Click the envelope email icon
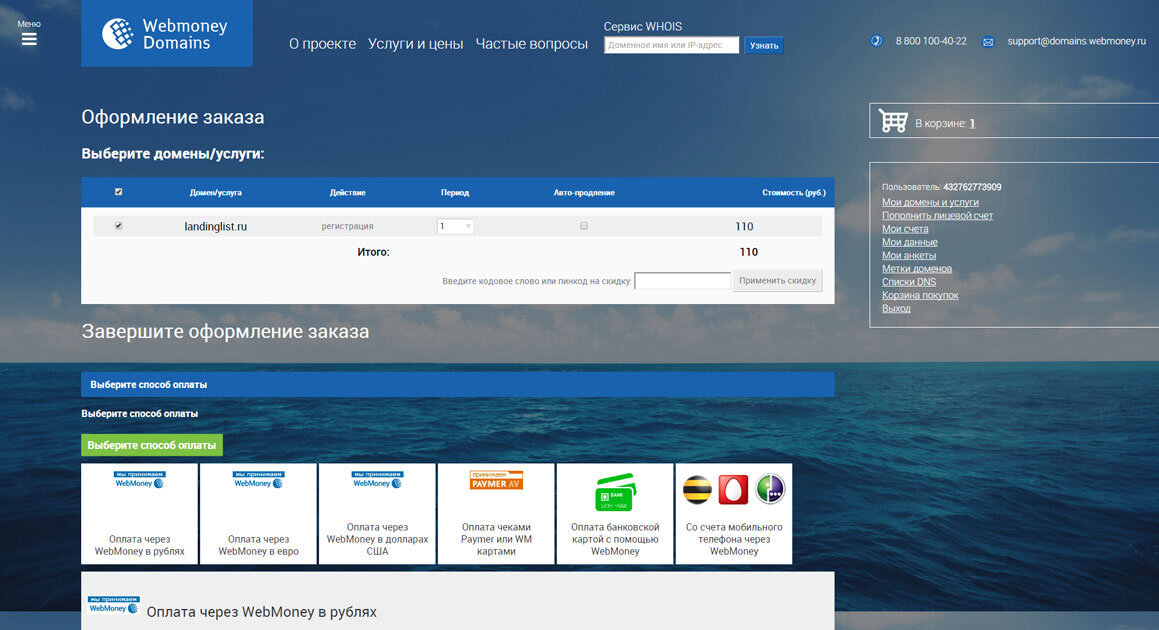 click(x=988, y=42)
